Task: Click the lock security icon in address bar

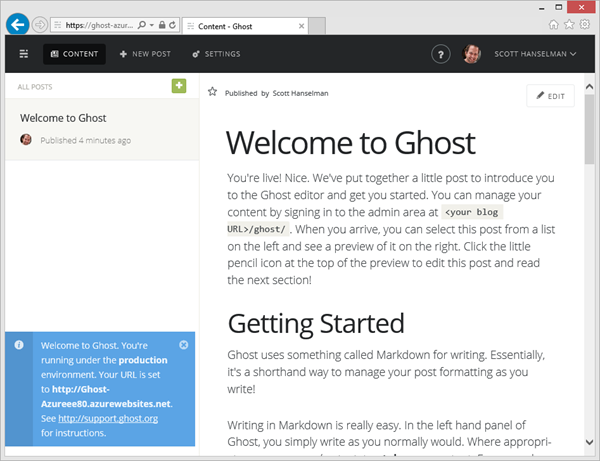Action: [162, 25]
